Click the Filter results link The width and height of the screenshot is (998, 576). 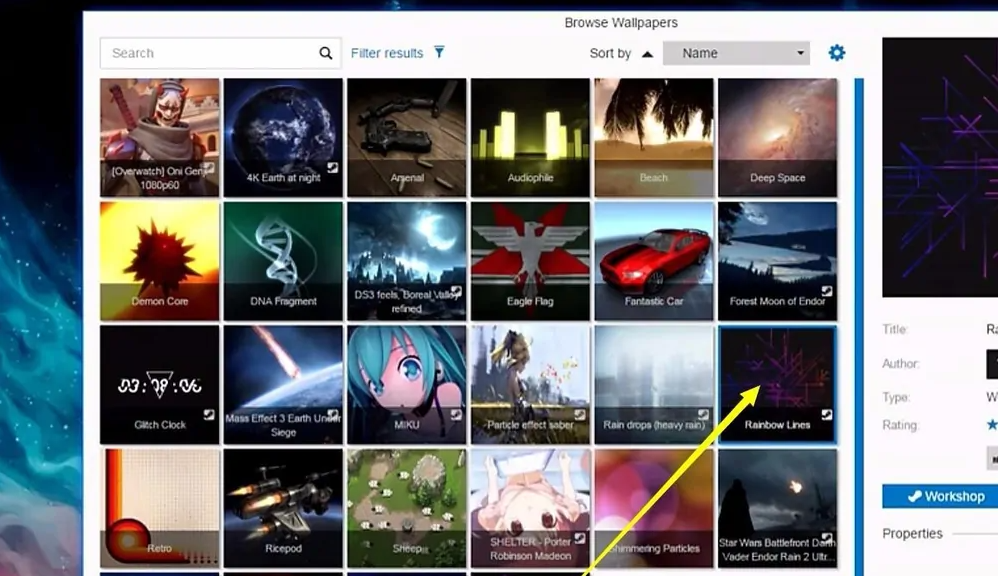pyautogui.click(x=386, y=53)
